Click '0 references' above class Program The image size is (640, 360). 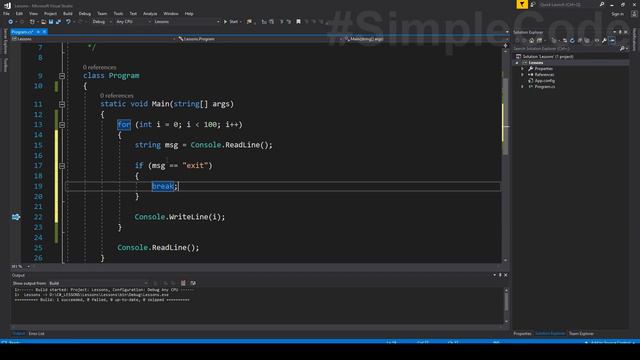click(x=99, y=67)
